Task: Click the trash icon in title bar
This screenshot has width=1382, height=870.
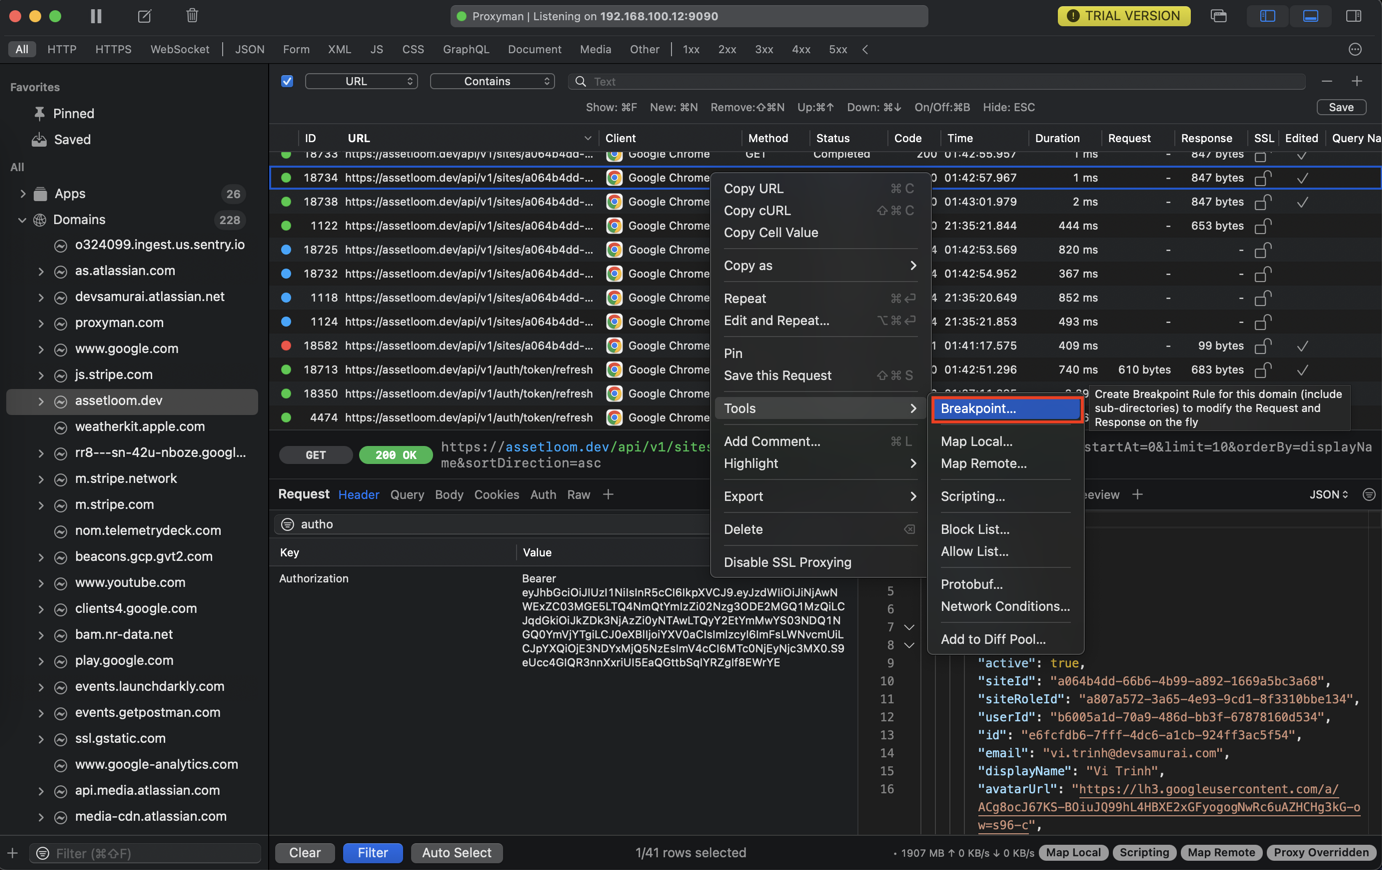Action: (x=192, y=16)
